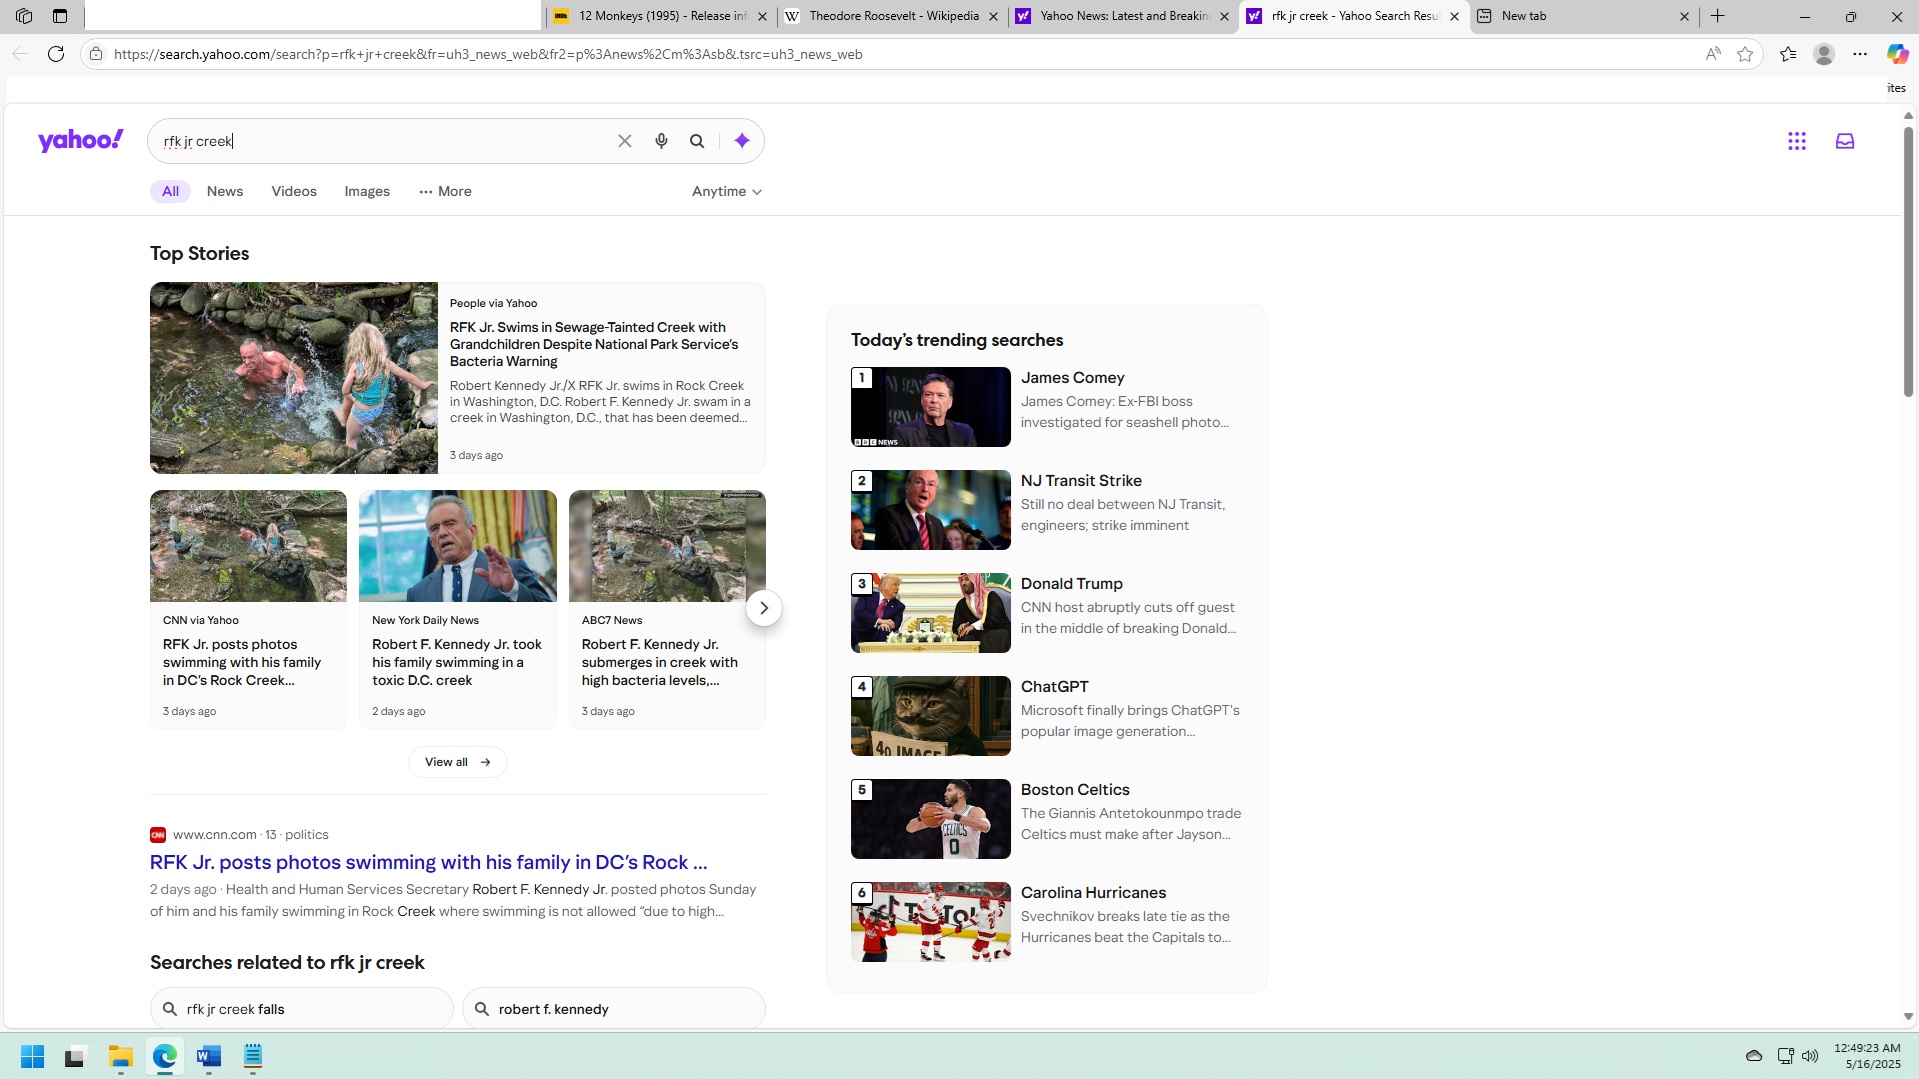Open the system clock and date
The image size is (1919, 1079).
(1867, 1056)
